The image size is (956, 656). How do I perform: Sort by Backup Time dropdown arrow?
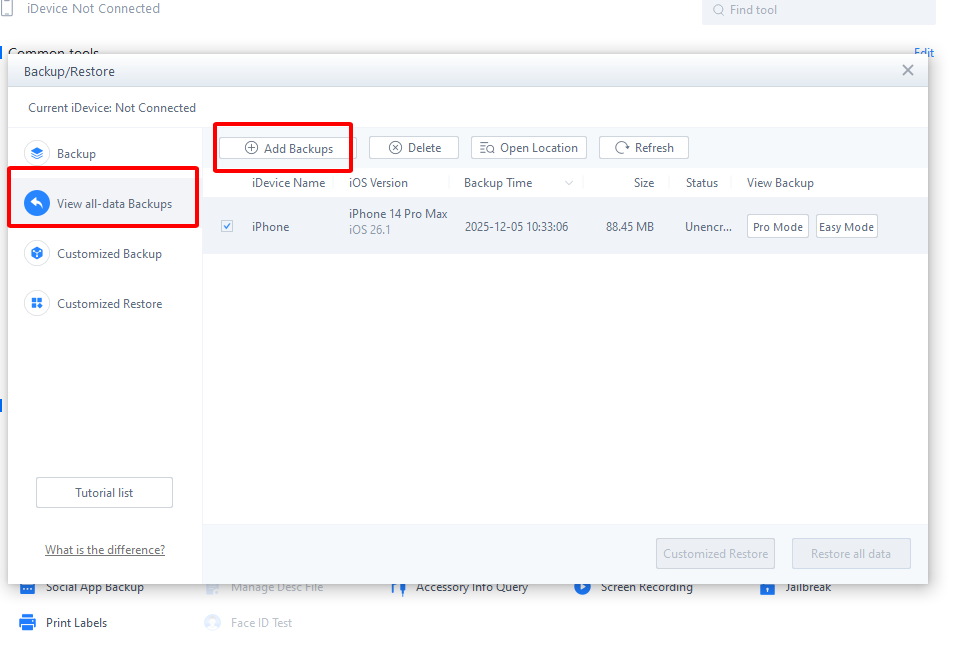[x=569, y=183]
